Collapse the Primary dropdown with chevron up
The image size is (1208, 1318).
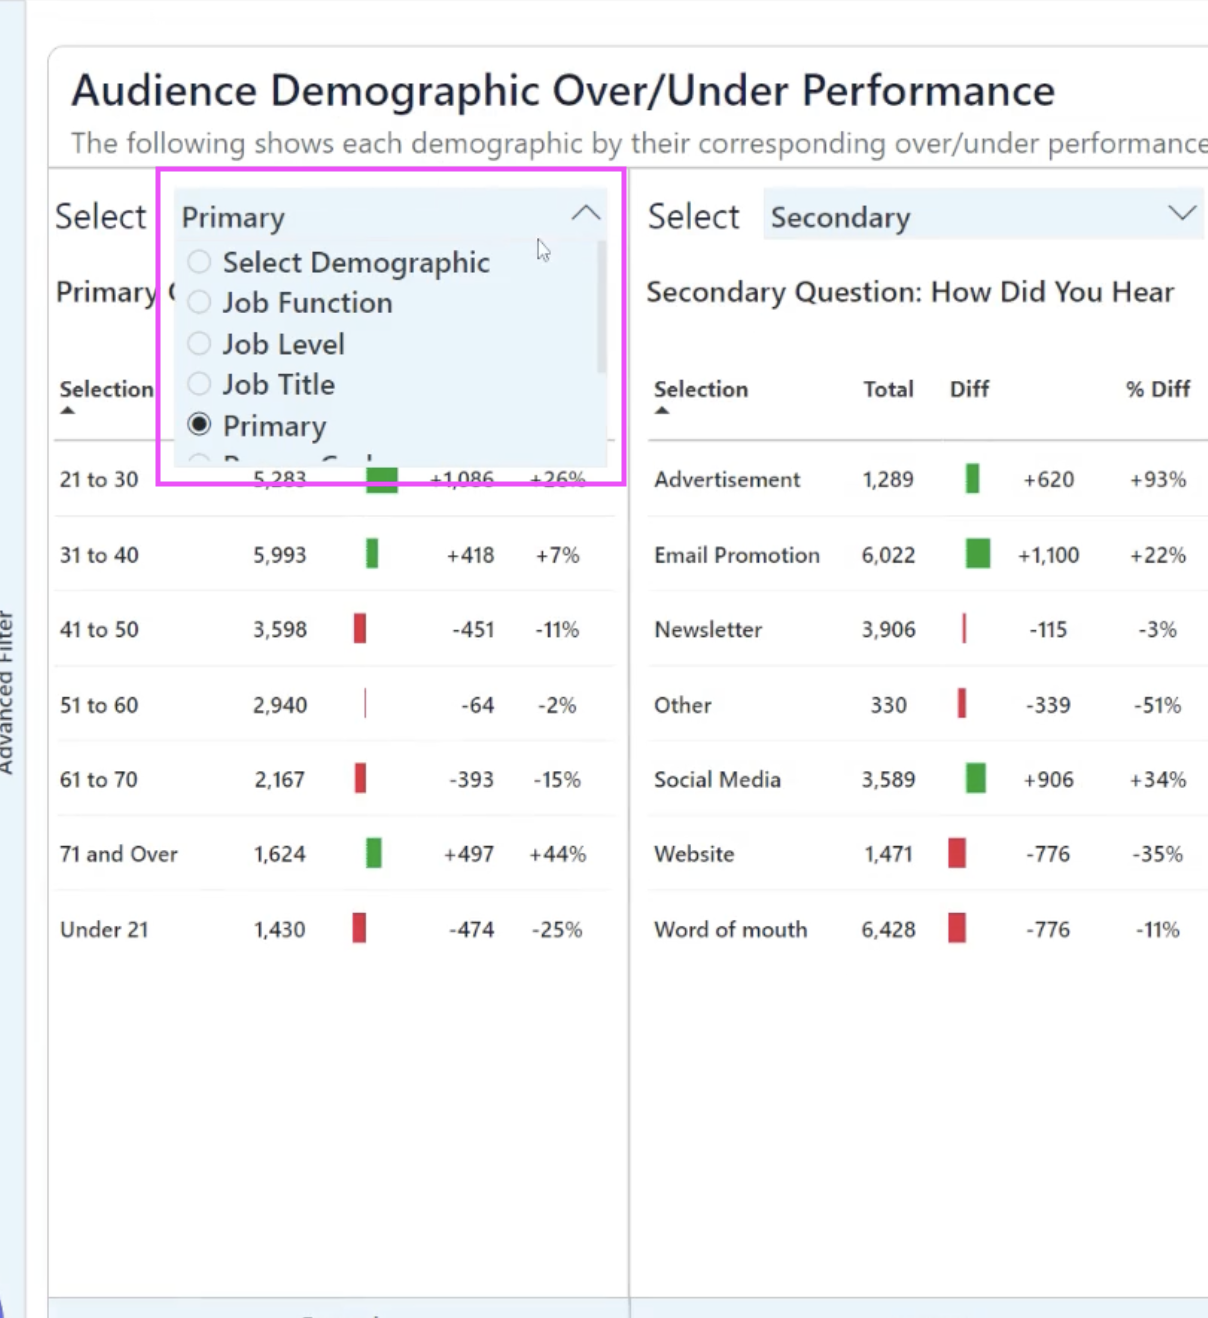click(586, 213)
